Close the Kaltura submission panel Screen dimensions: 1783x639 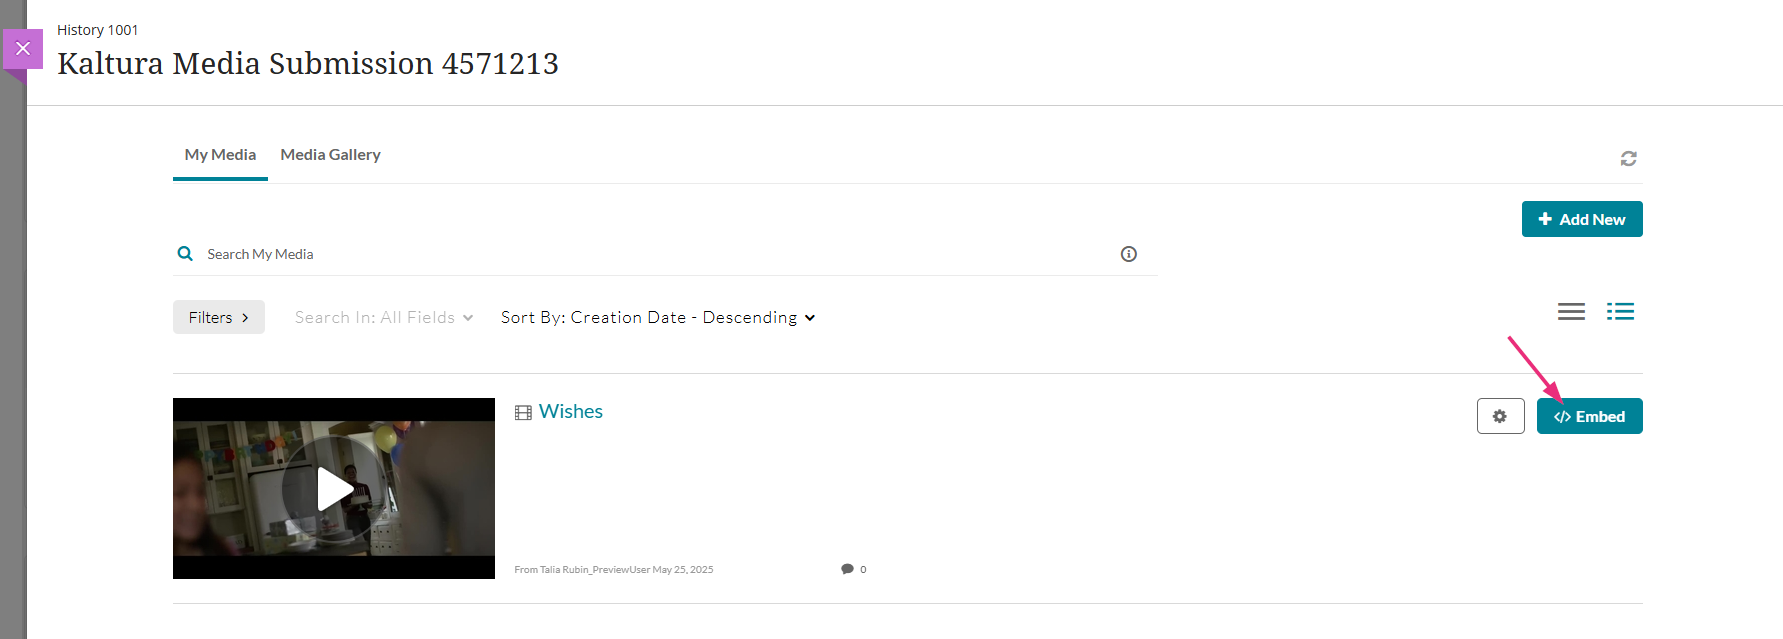(x=23, y=48)
